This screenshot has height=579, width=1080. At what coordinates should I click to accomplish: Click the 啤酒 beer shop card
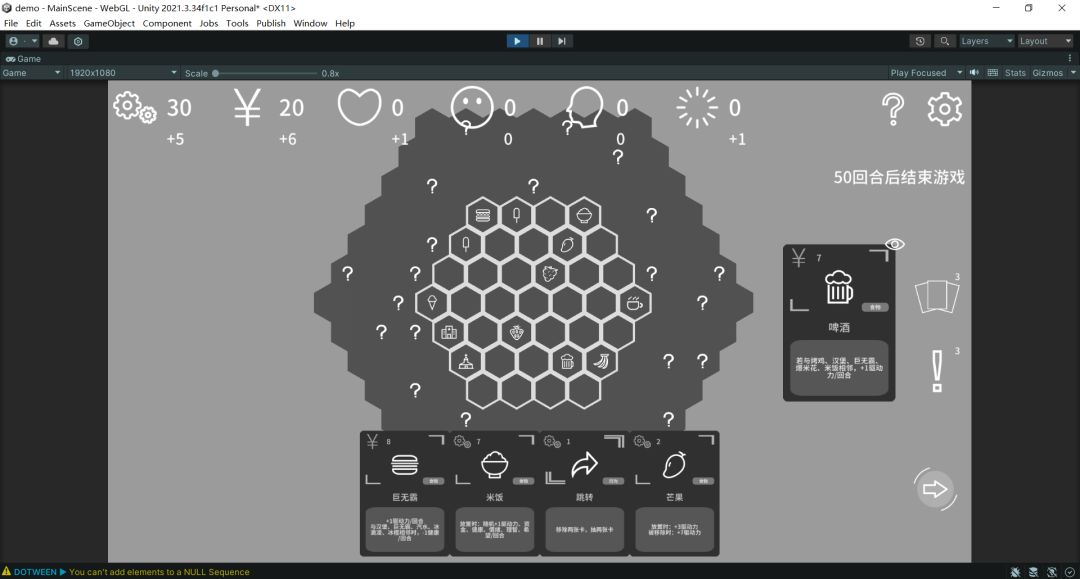pyautogui.click(x=839, y=323)
